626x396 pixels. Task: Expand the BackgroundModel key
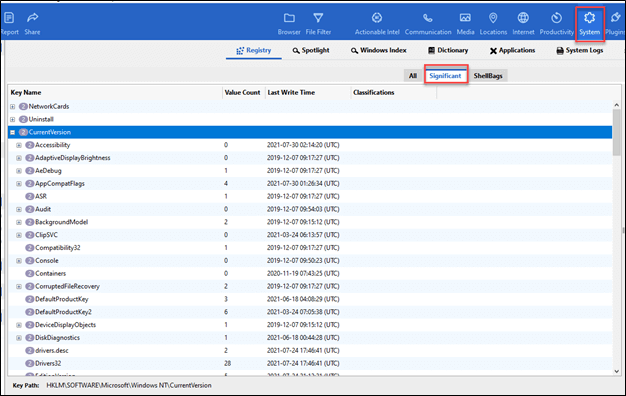19,222
